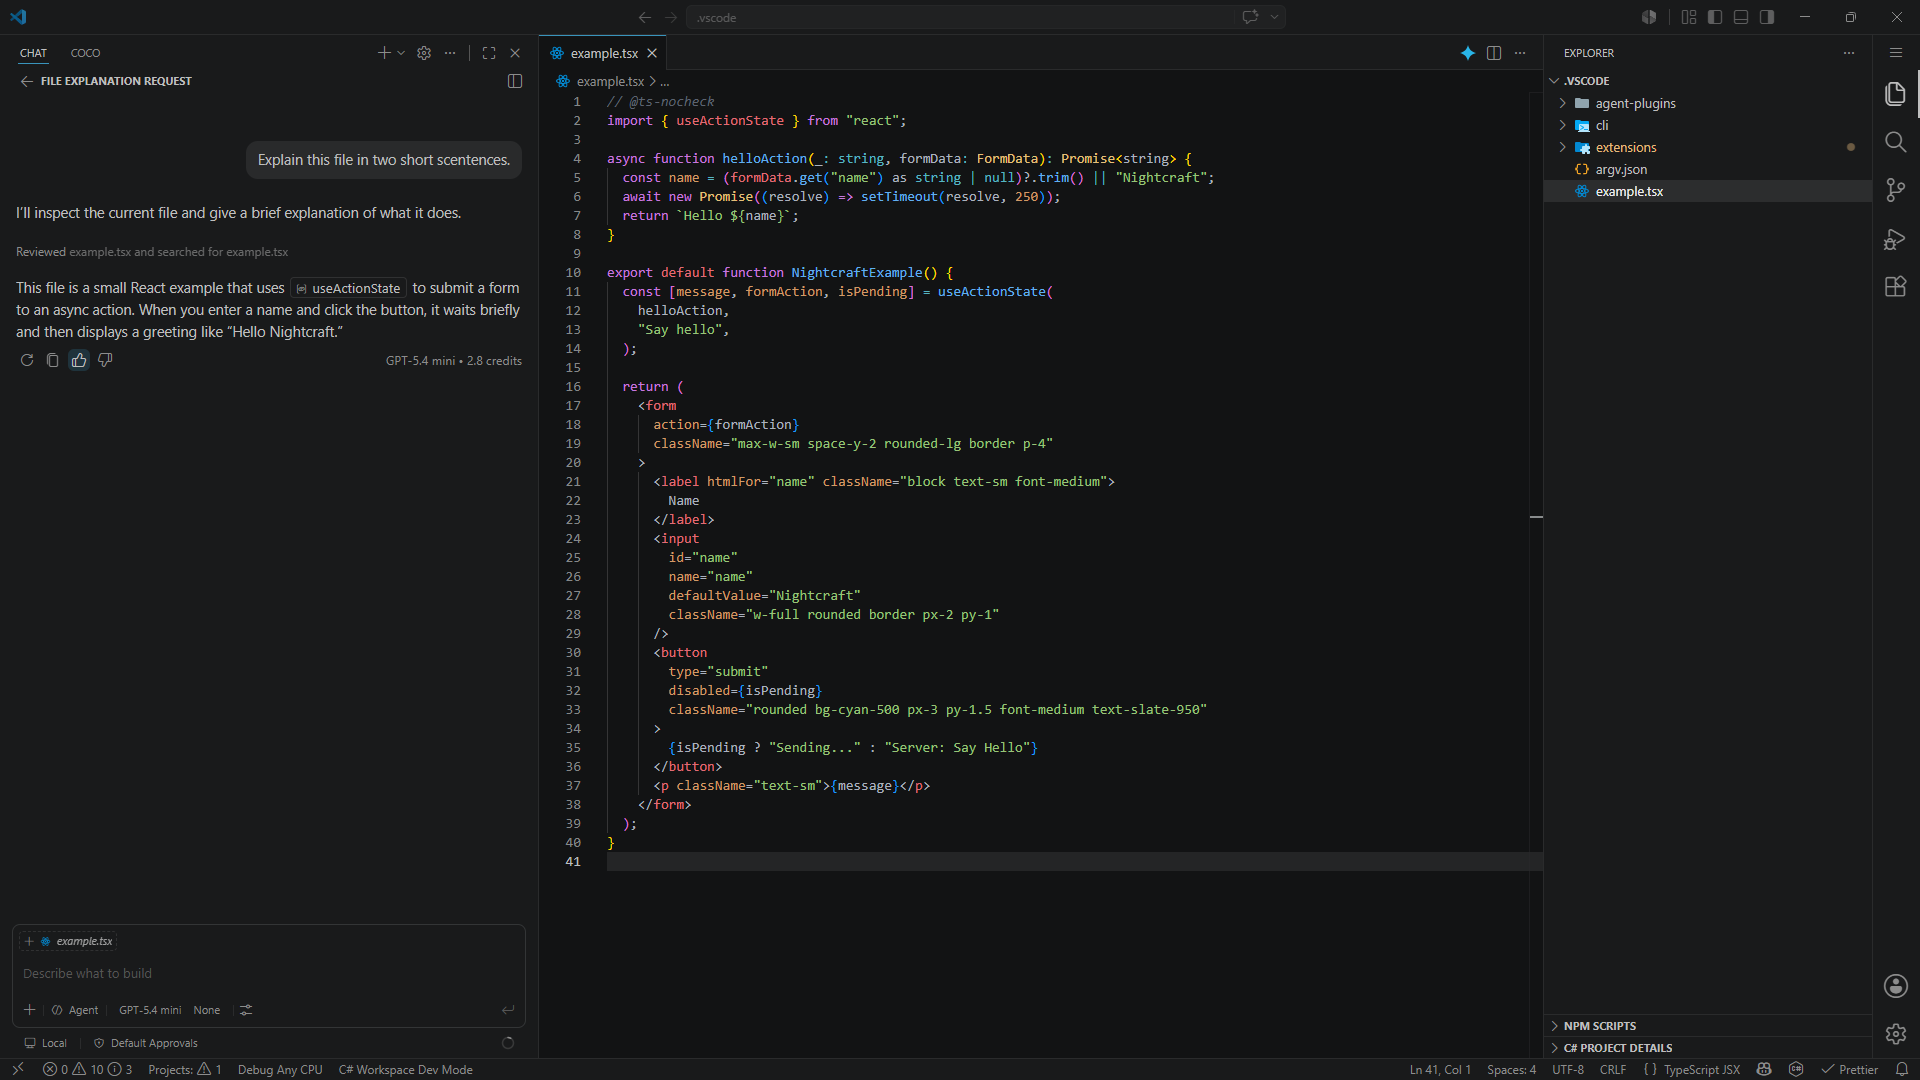The height and width of the screenshot is (1080, 1920).
Task: Open Problems via errors and warnings count
Action: pyautogui.click(x=87, y=1069)
